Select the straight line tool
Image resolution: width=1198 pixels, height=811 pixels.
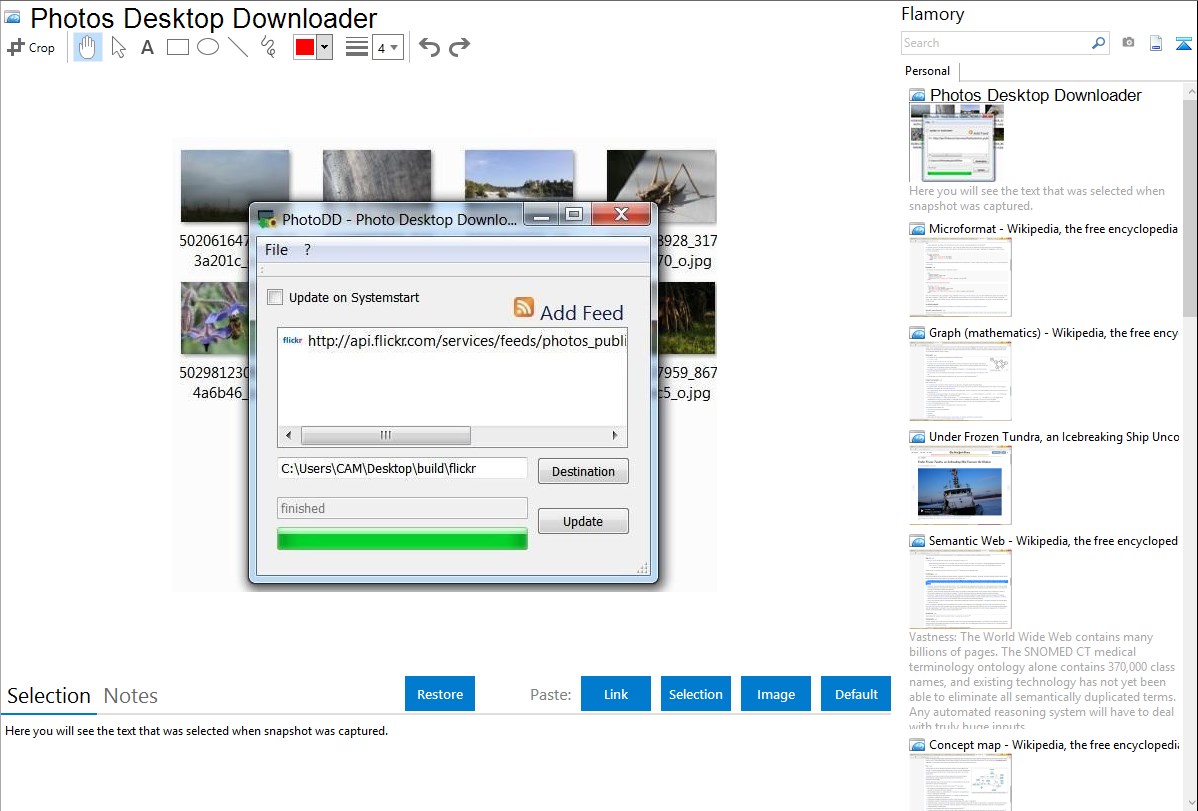click(238, 47)
